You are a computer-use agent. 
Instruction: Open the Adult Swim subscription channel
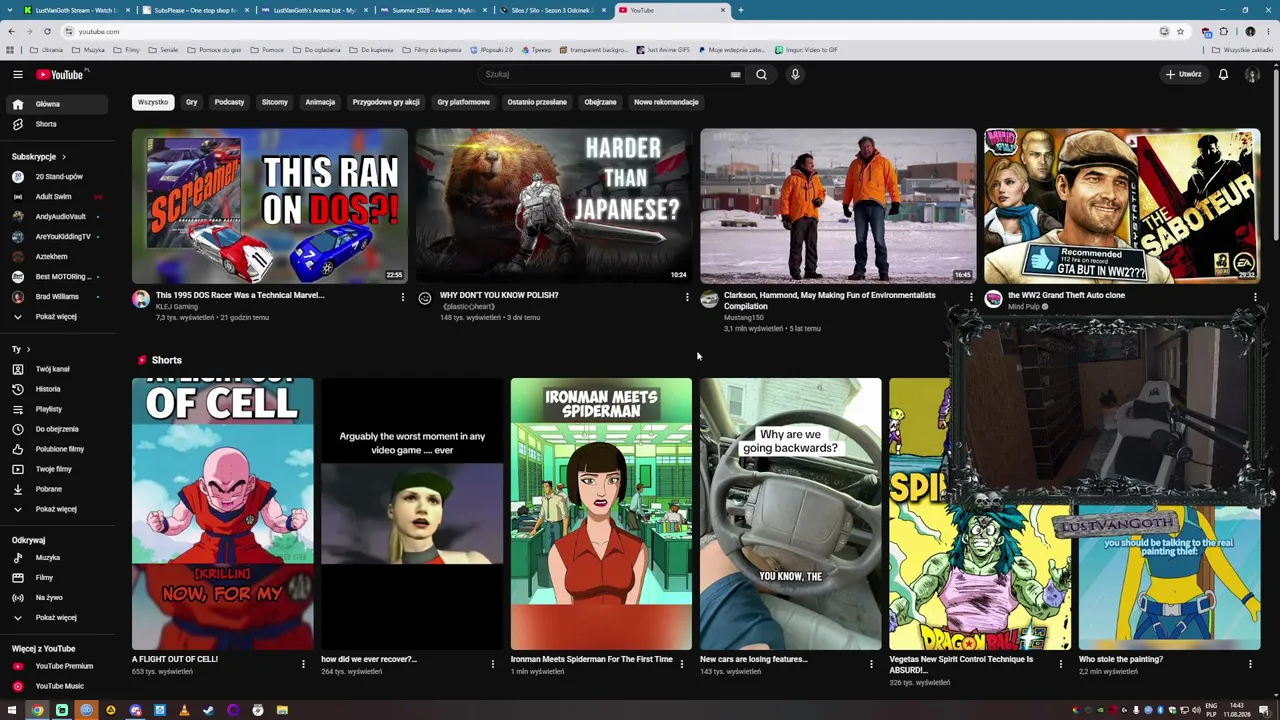click(x=56, y=197)
